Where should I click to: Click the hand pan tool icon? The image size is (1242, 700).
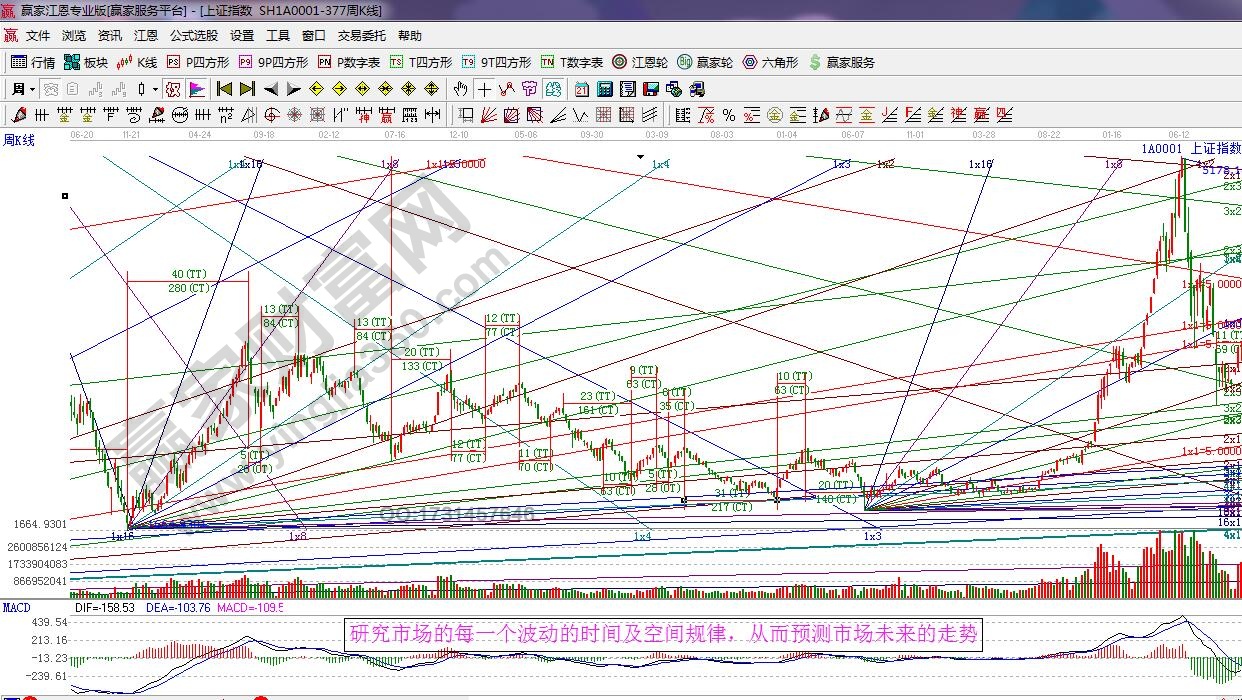461,89
